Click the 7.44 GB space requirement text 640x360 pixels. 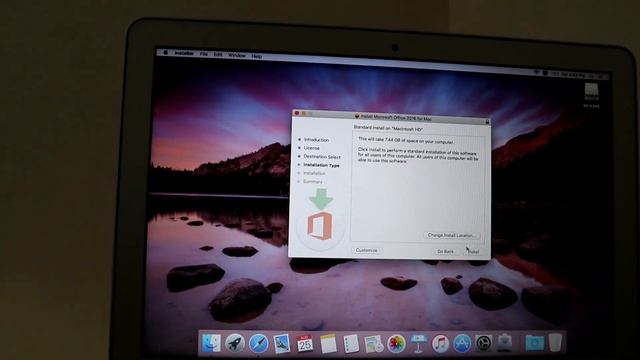406,141
